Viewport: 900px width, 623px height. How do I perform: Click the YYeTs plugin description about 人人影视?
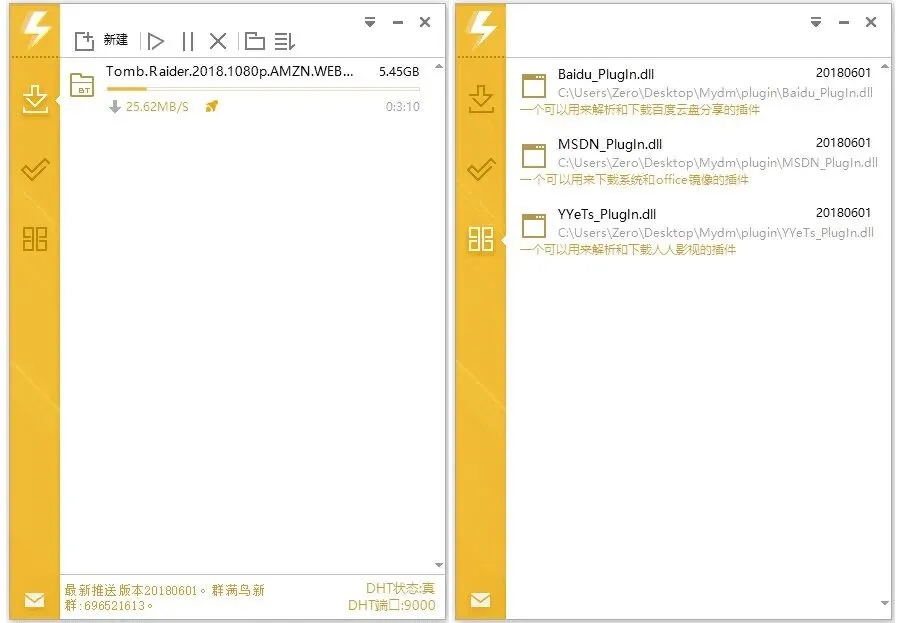[x=628, y=250]
